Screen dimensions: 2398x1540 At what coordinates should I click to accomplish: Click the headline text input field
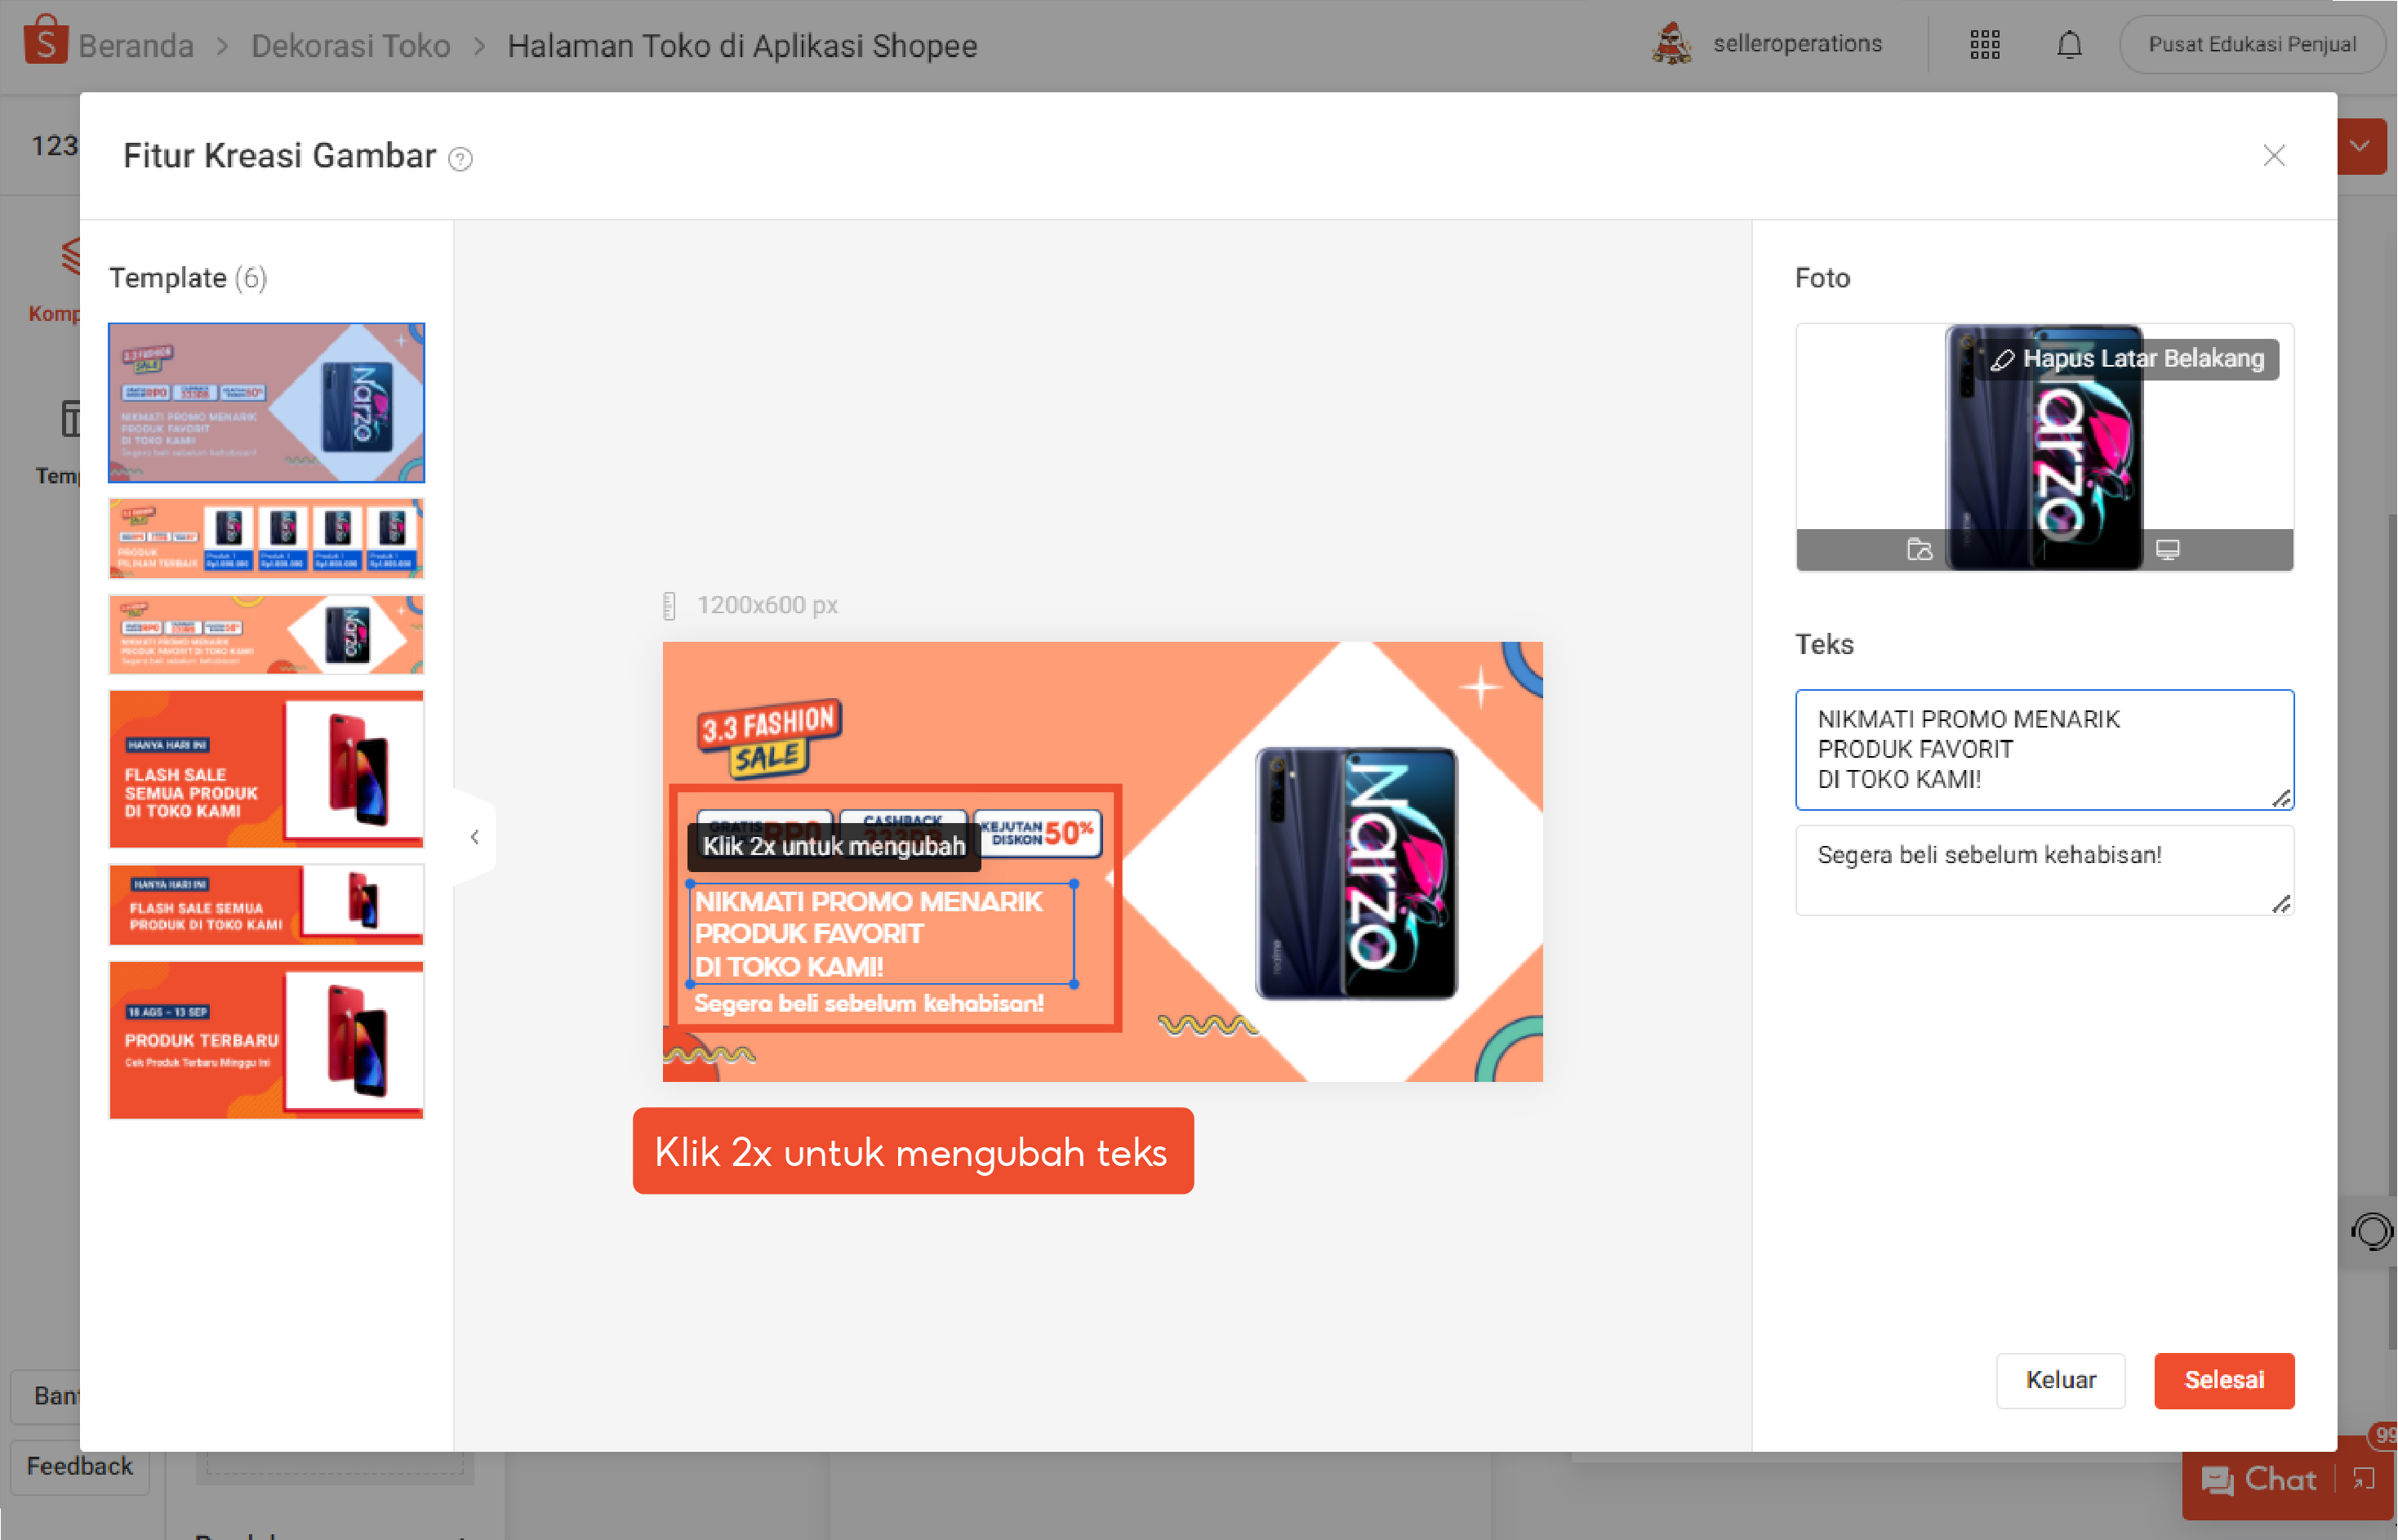2042,749
